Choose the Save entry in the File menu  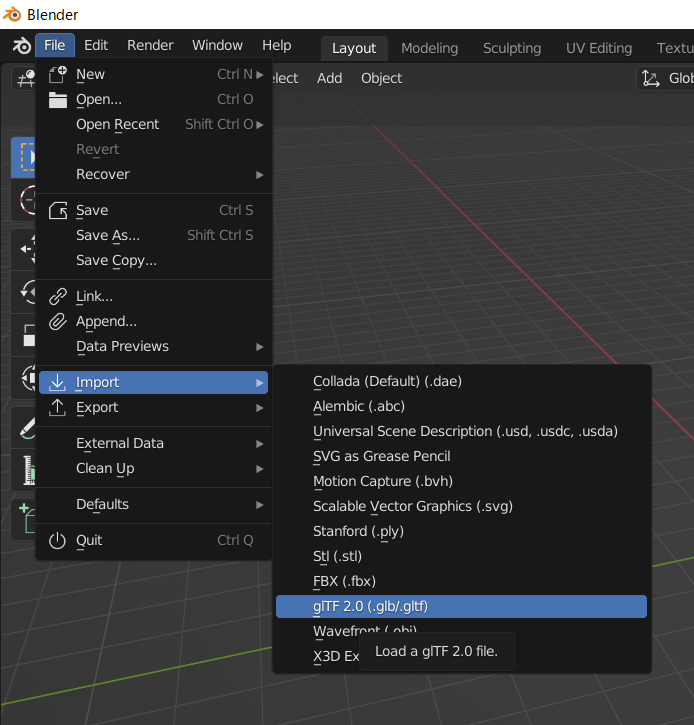[x=154, y=210]
